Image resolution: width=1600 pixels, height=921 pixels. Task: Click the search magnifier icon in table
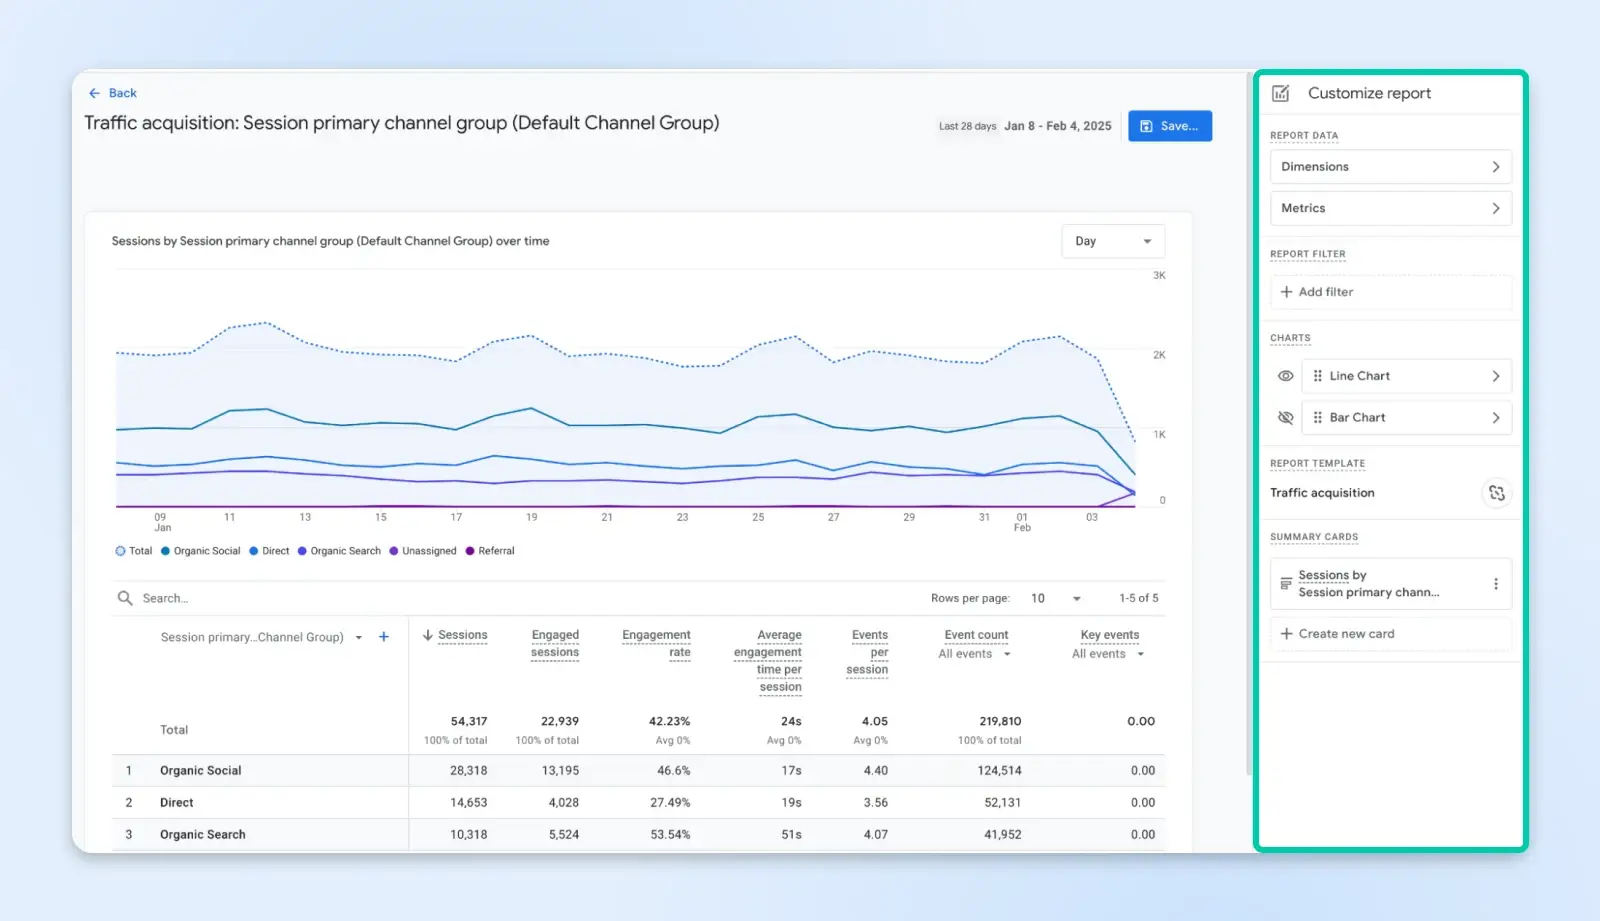(125, 598)
